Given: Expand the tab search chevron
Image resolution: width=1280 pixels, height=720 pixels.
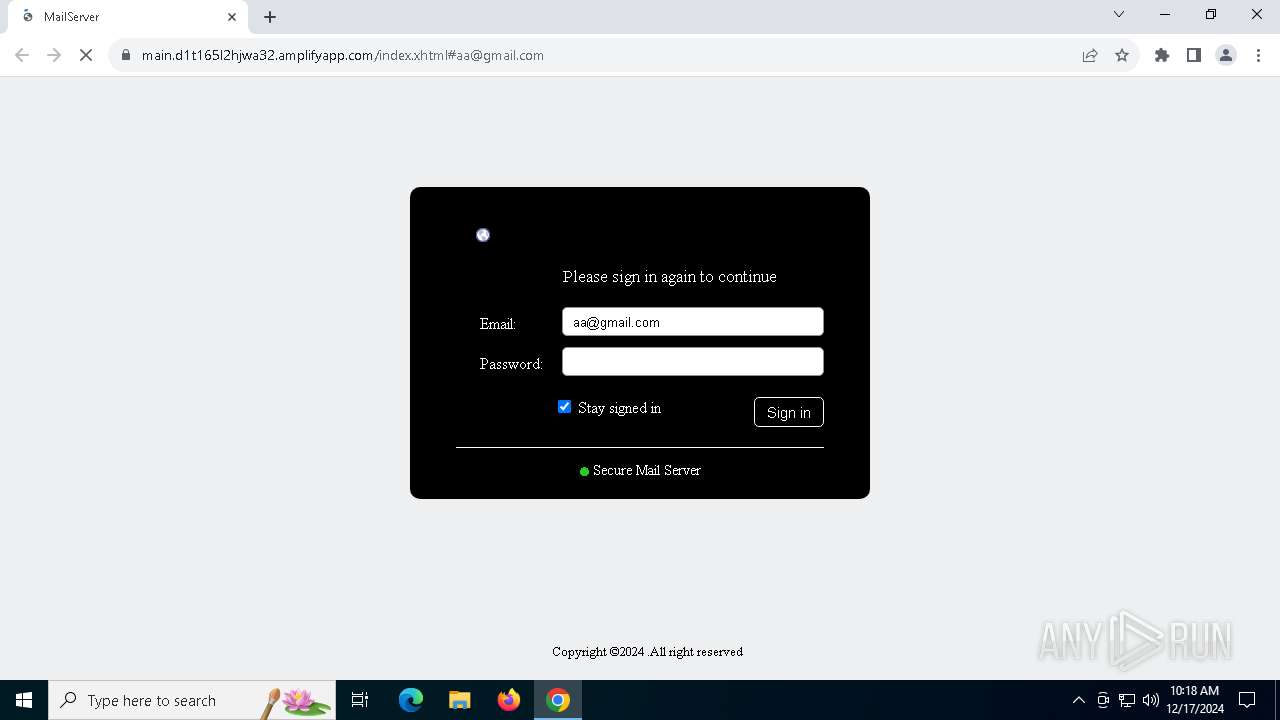Looking at the screenshot, I should click(1119, 14).
